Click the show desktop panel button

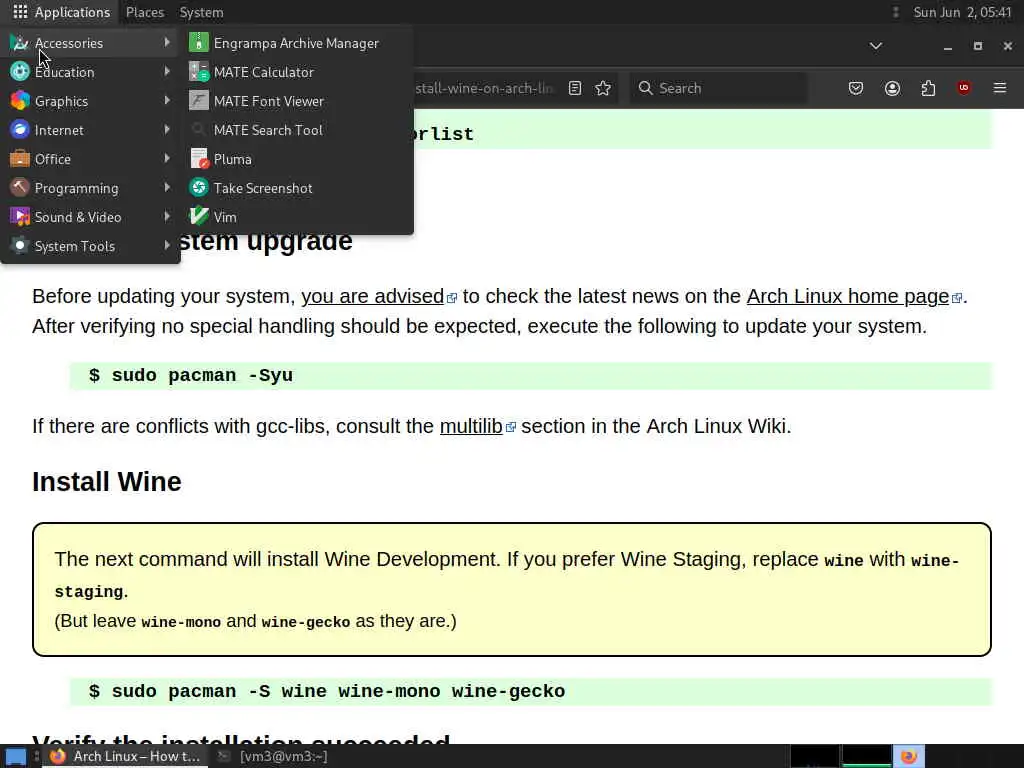click(x=16, y=757)
